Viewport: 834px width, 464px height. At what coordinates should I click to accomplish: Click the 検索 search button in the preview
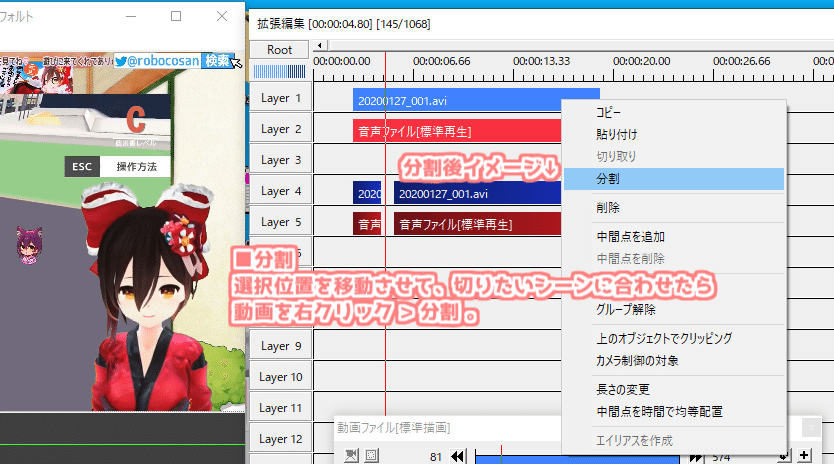pos(218,61)
